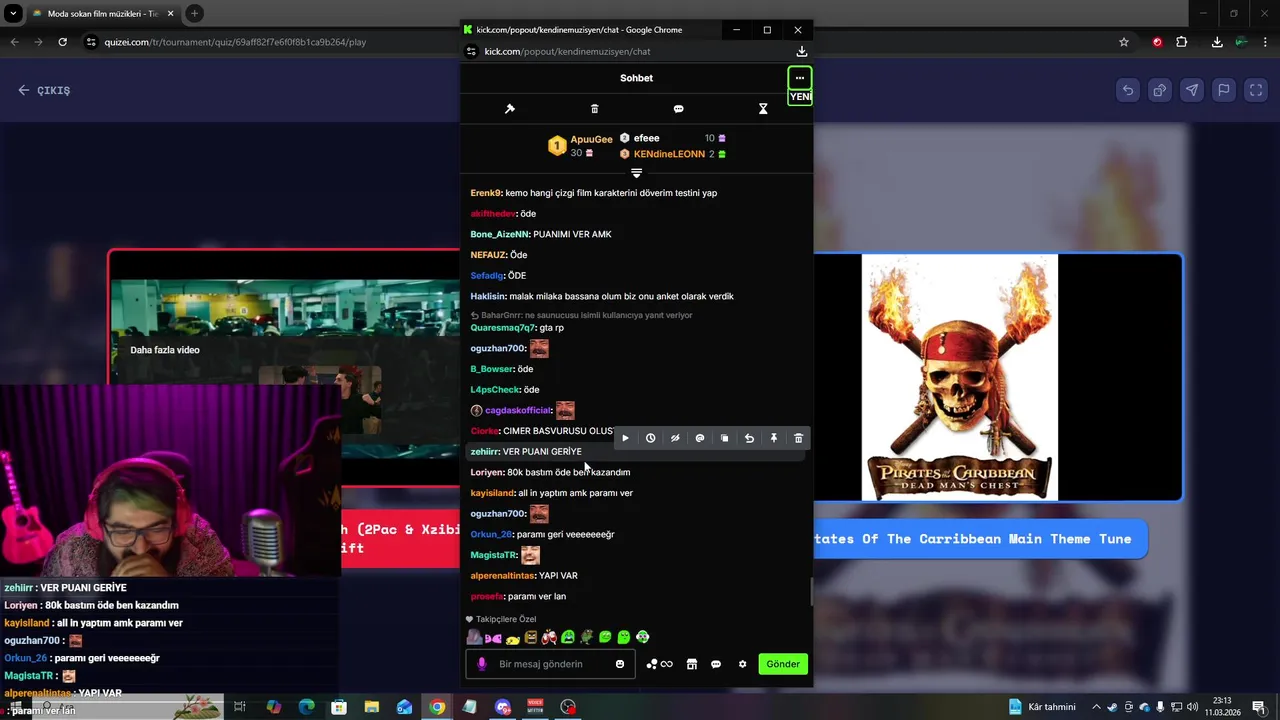The width and height of the screenshot is (1280, 720).
Task: Select the first subscriber emote under Takipçilere Özel
Action: [474, 637]
